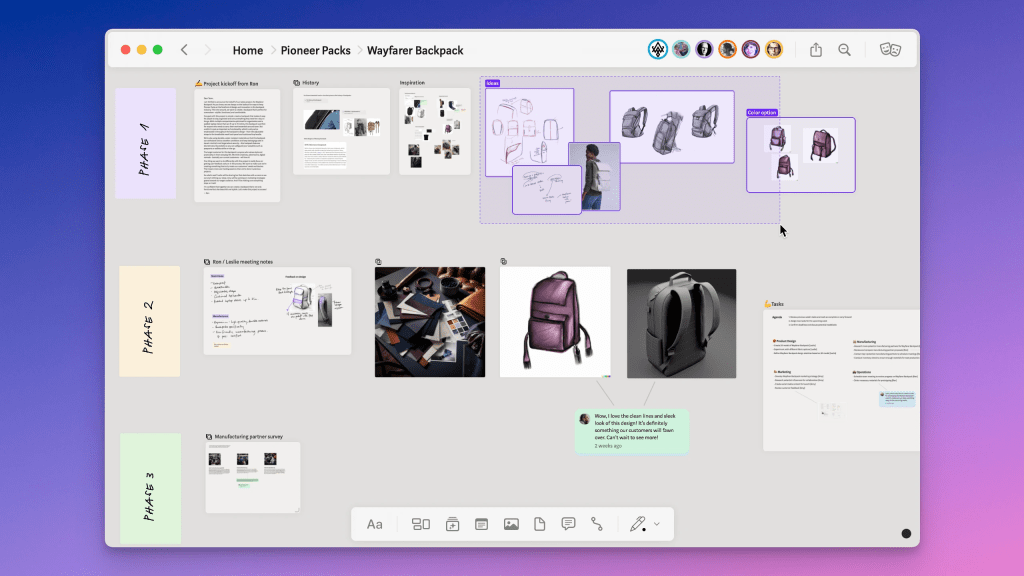
Task: Expand pen options chevron in toolbar
Action: [657, 524]
